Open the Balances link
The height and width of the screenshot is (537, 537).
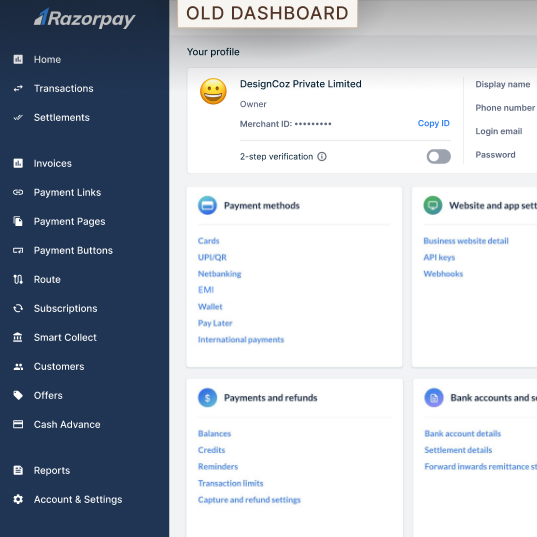pos(214,434)
